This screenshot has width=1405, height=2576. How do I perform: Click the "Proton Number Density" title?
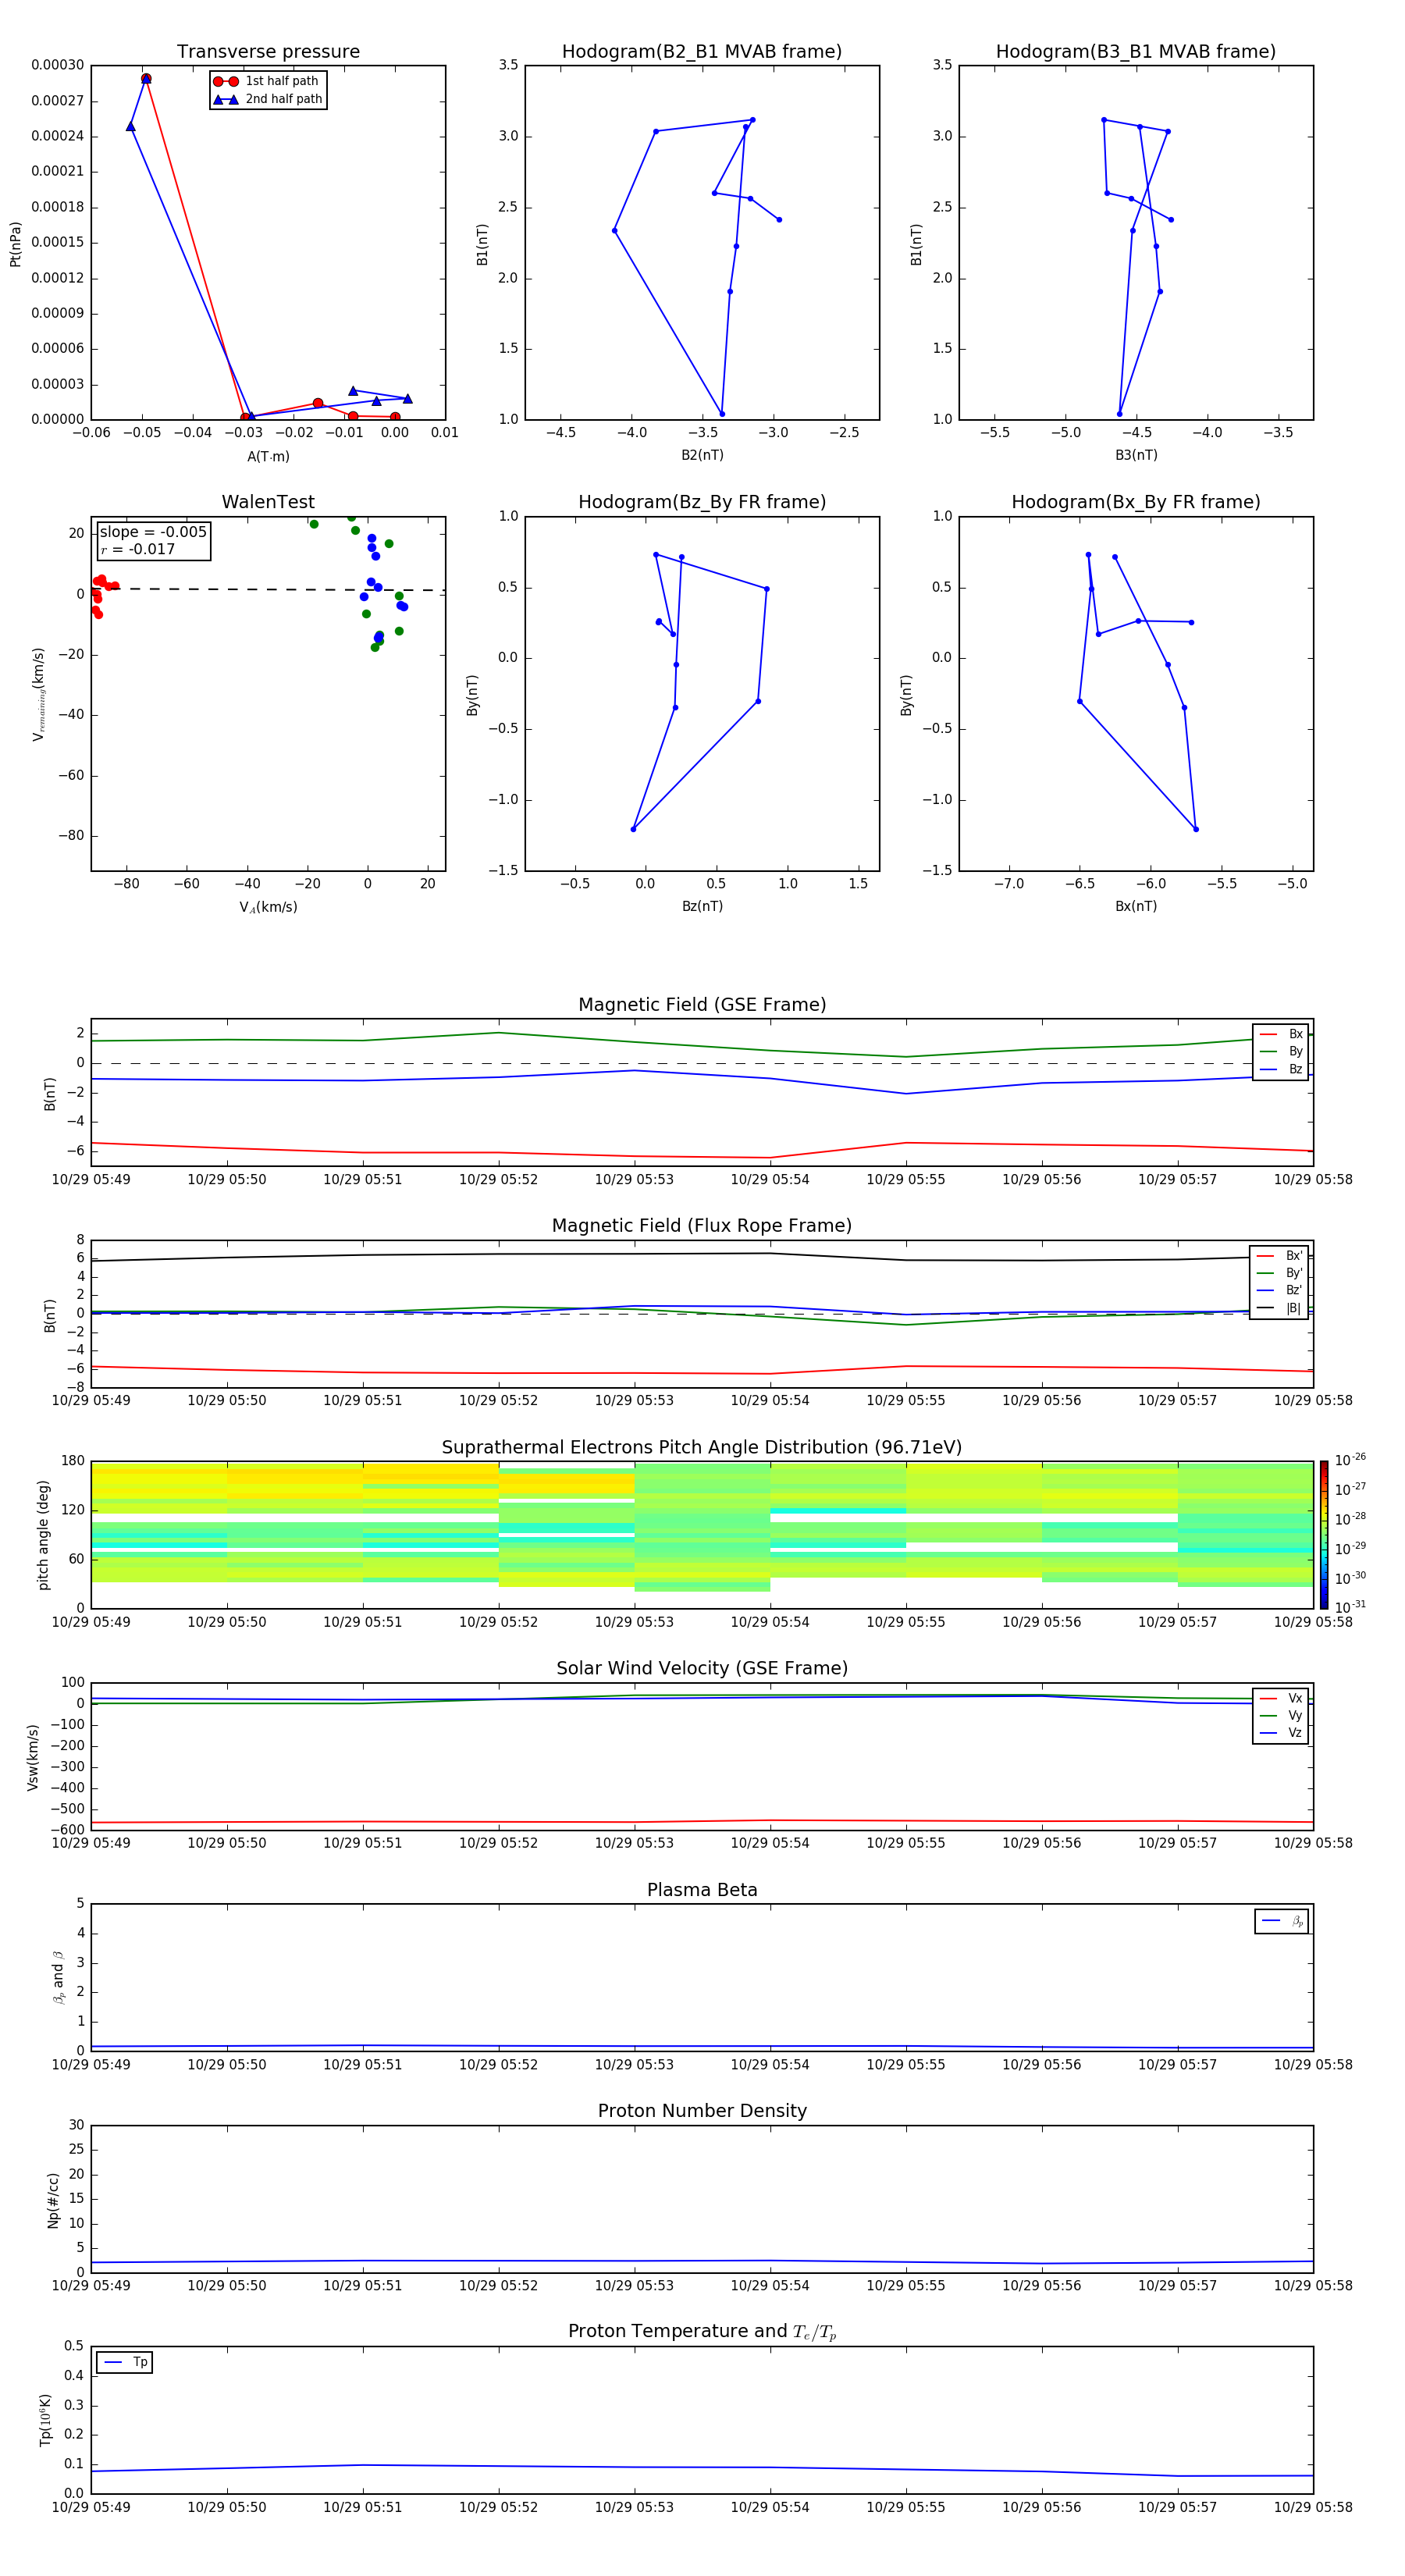(x=702, y=2111)
